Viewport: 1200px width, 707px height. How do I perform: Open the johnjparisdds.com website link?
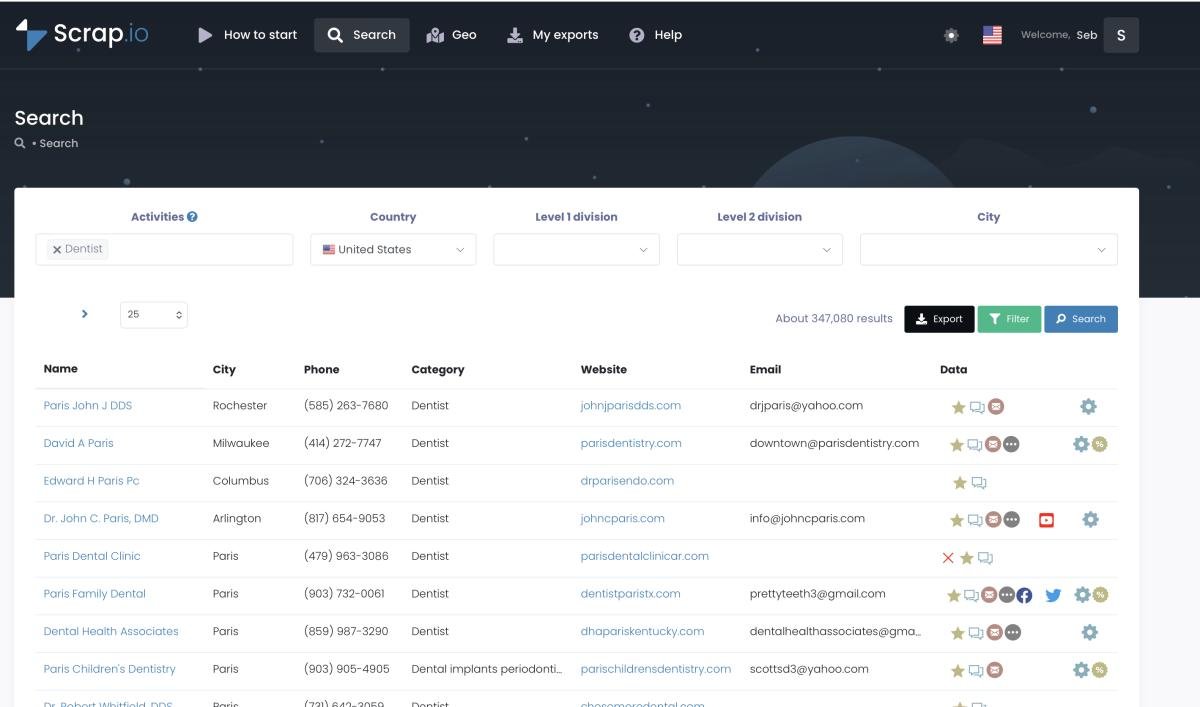630,406
